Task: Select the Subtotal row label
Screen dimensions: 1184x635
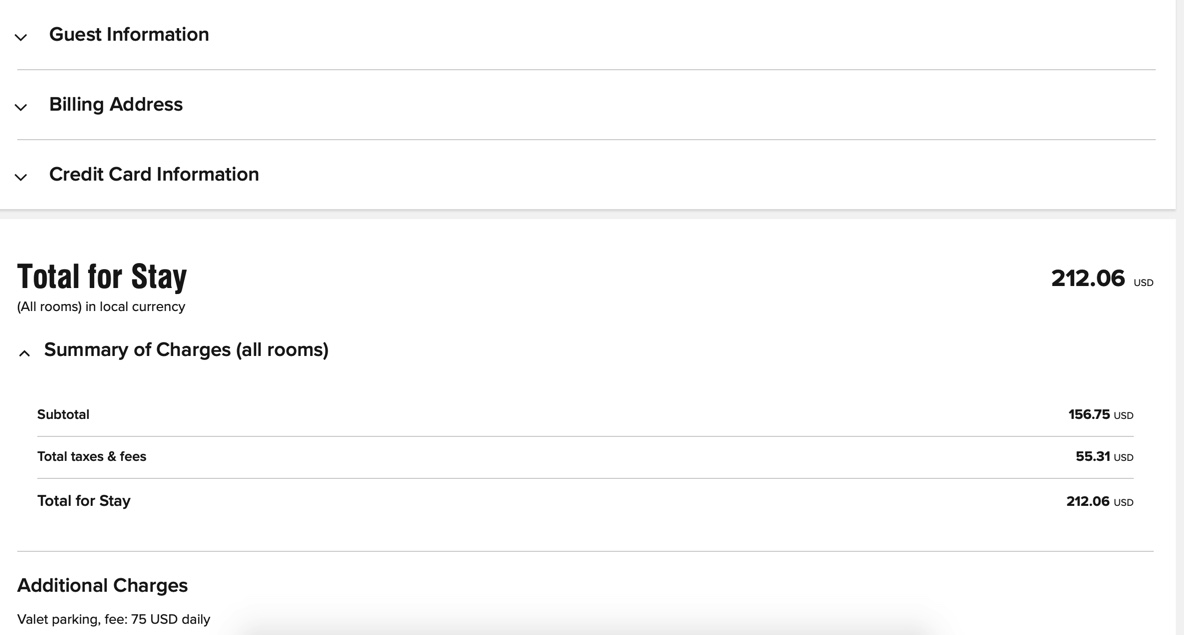Action: point(63,414)
